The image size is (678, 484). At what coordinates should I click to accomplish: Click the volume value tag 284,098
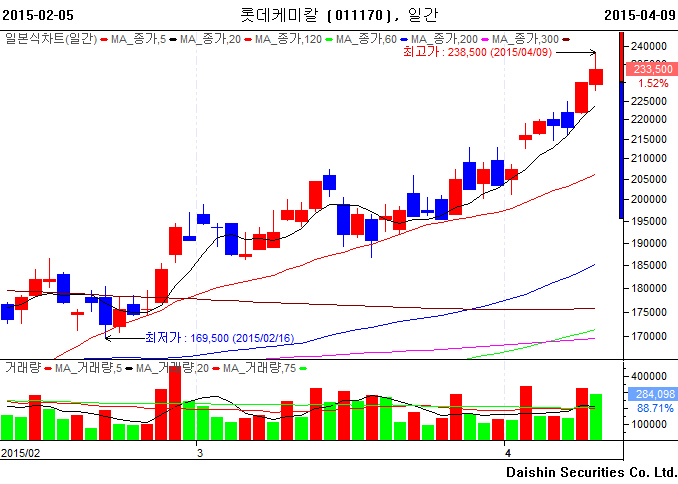pos(652,394)
